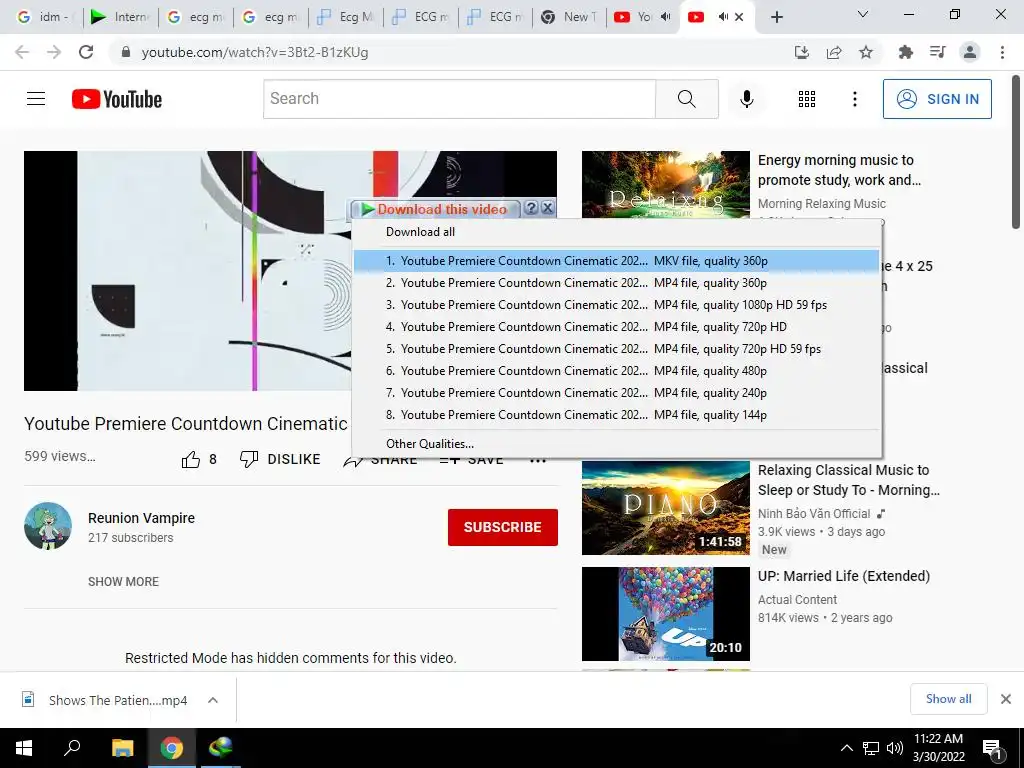Open the YouTube hamburger guide menu
This screenshot has width=1024, height=768.
36,99
